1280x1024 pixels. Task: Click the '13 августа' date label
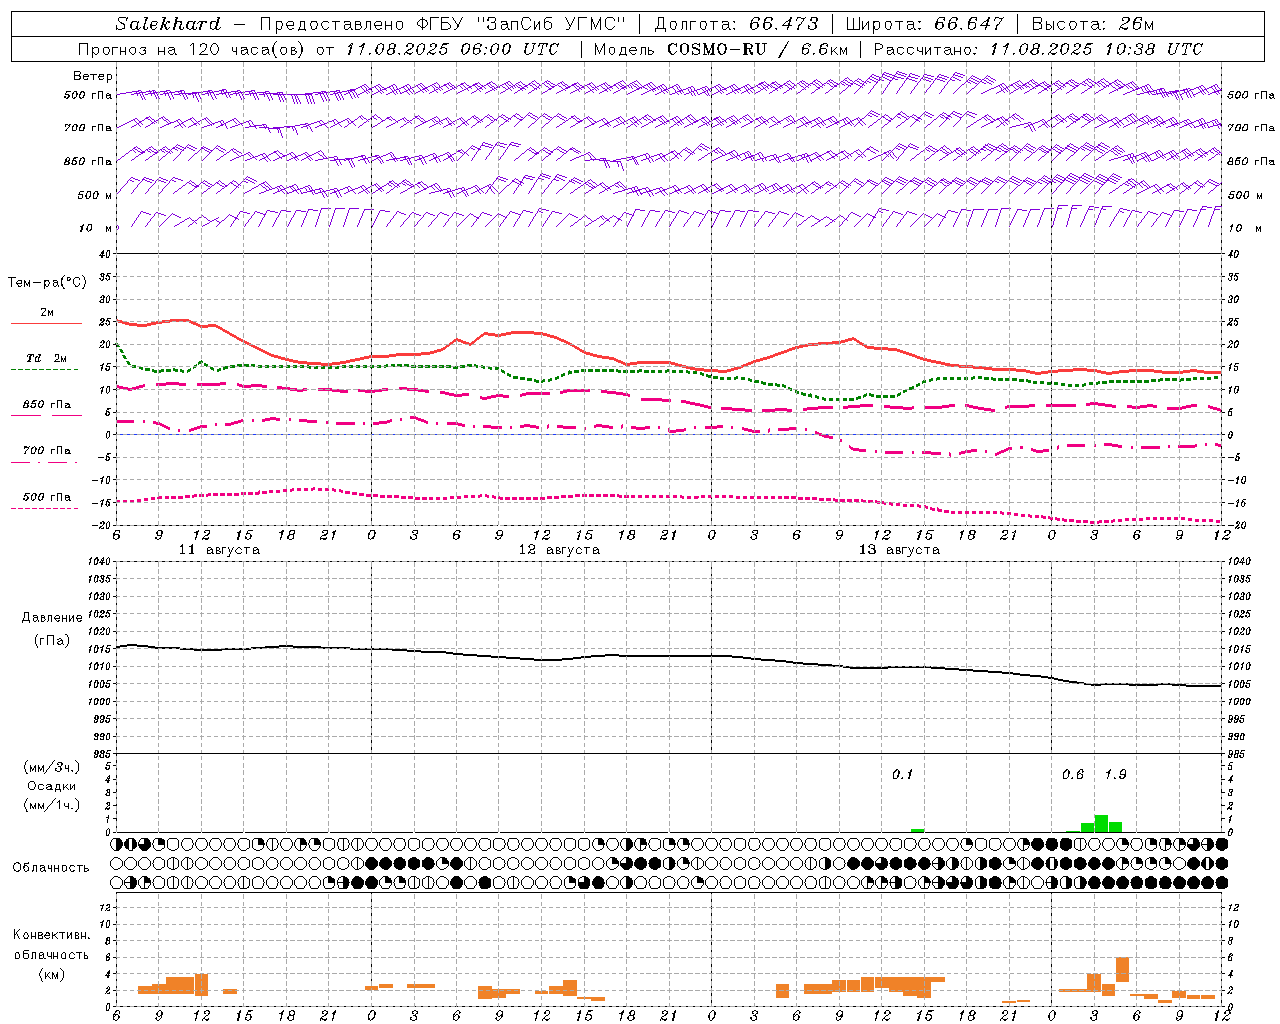click(899, 550)
